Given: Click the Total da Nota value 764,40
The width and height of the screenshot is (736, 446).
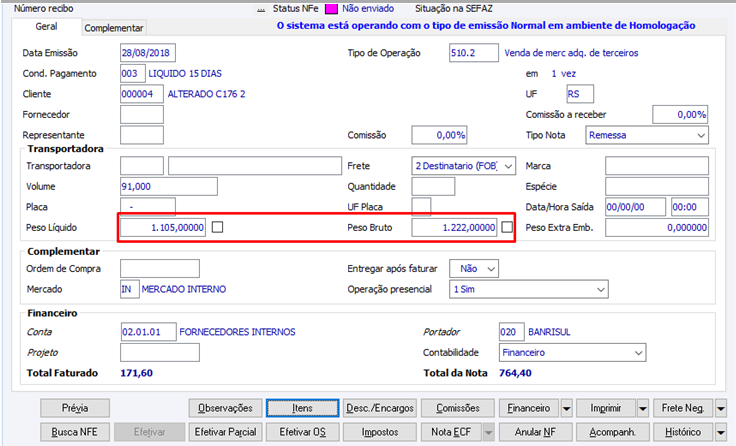Looking at the screenshot, I should [x=515, y=373].
